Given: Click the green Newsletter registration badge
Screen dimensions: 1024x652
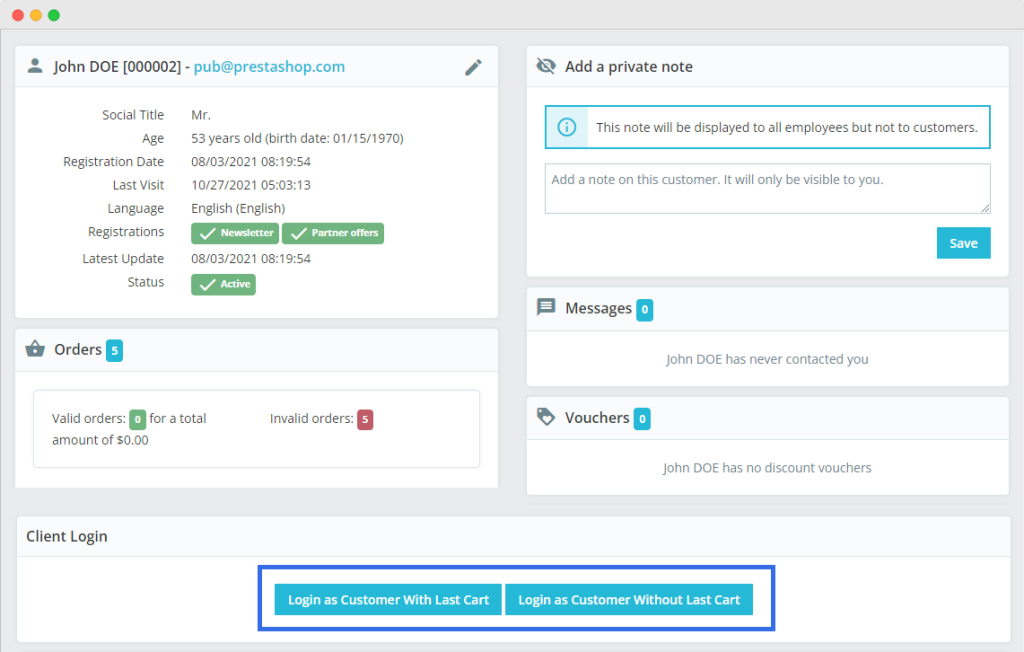Looking at the screenshot, I should coord(235,233).
